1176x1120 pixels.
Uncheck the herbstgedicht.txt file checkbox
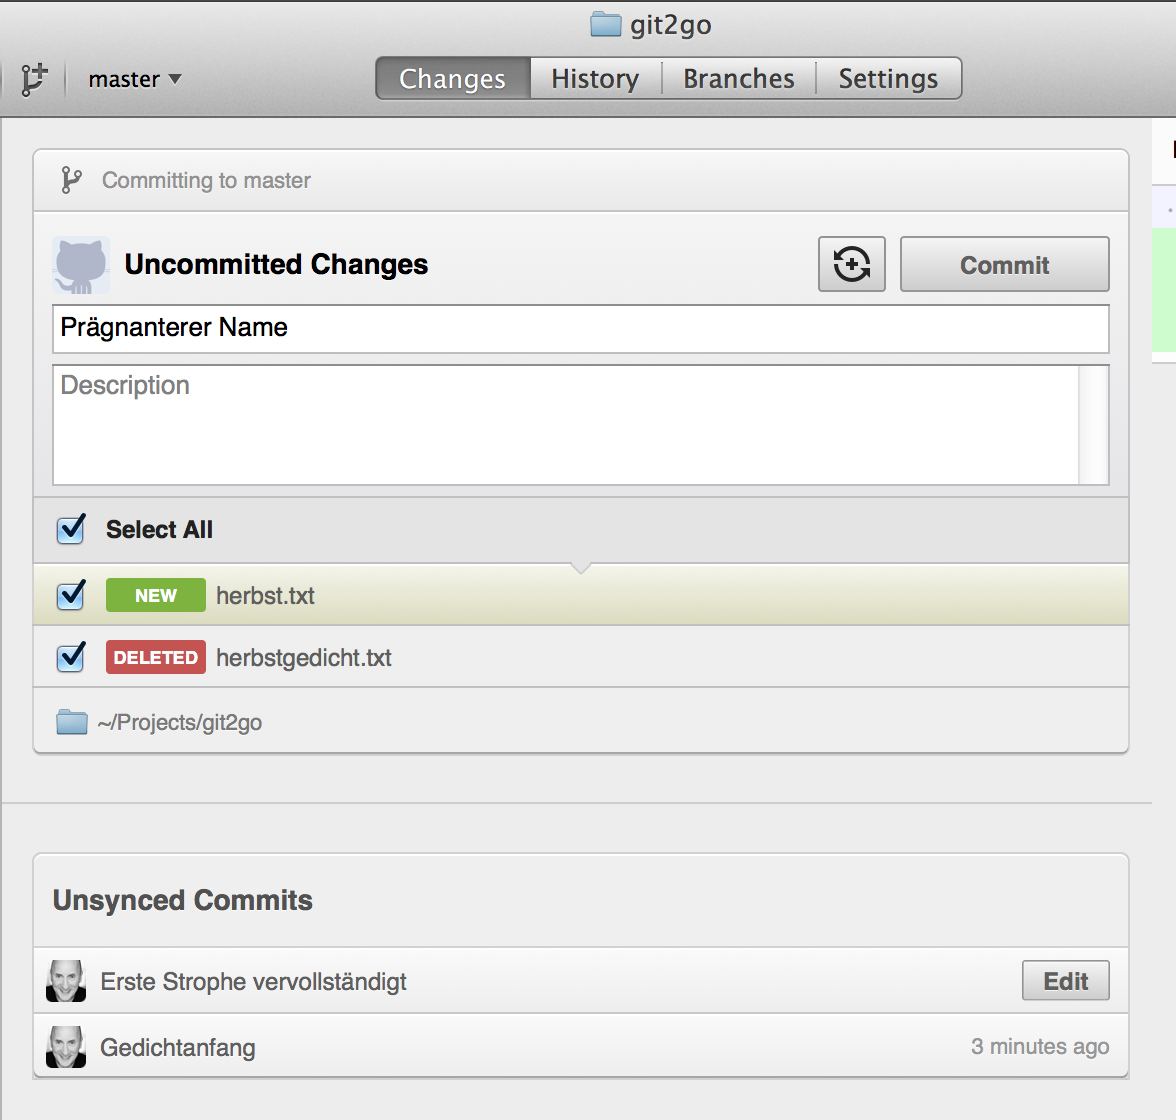(71, 657)
